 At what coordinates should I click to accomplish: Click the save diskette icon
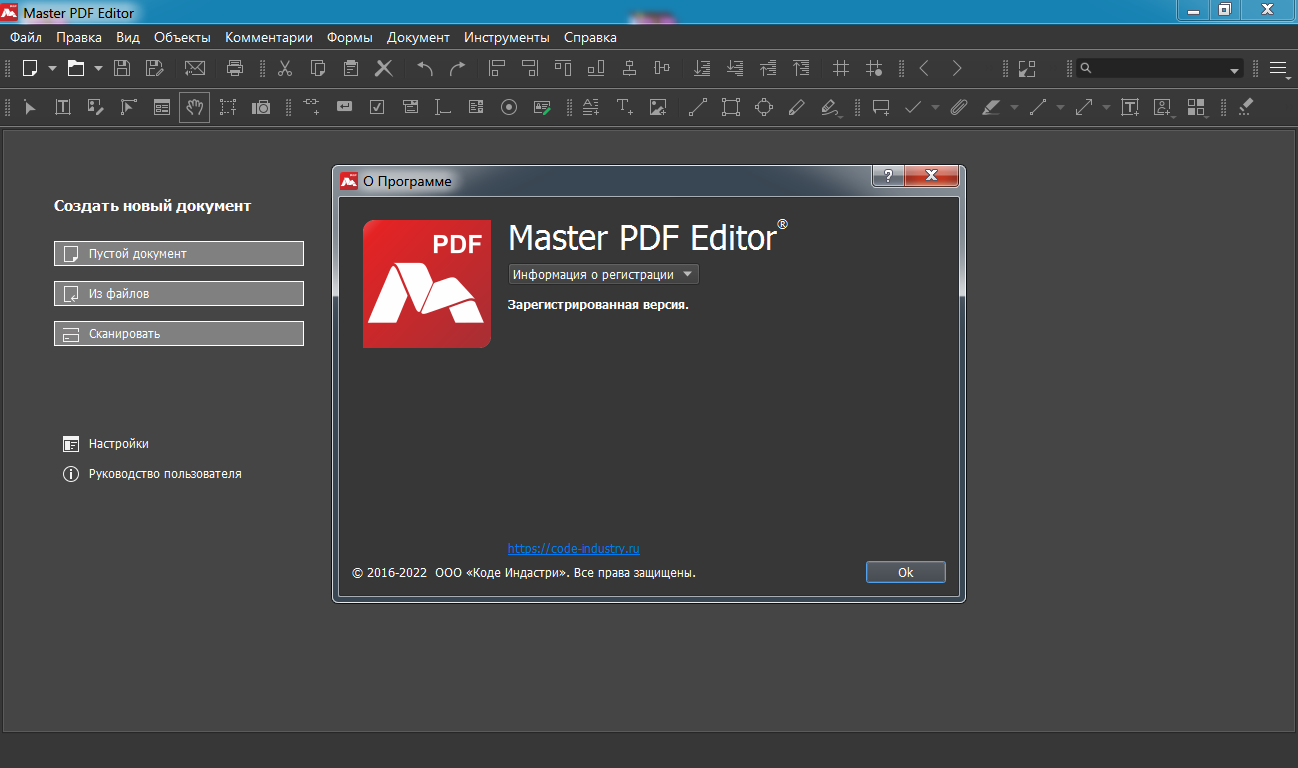point(122,68)
